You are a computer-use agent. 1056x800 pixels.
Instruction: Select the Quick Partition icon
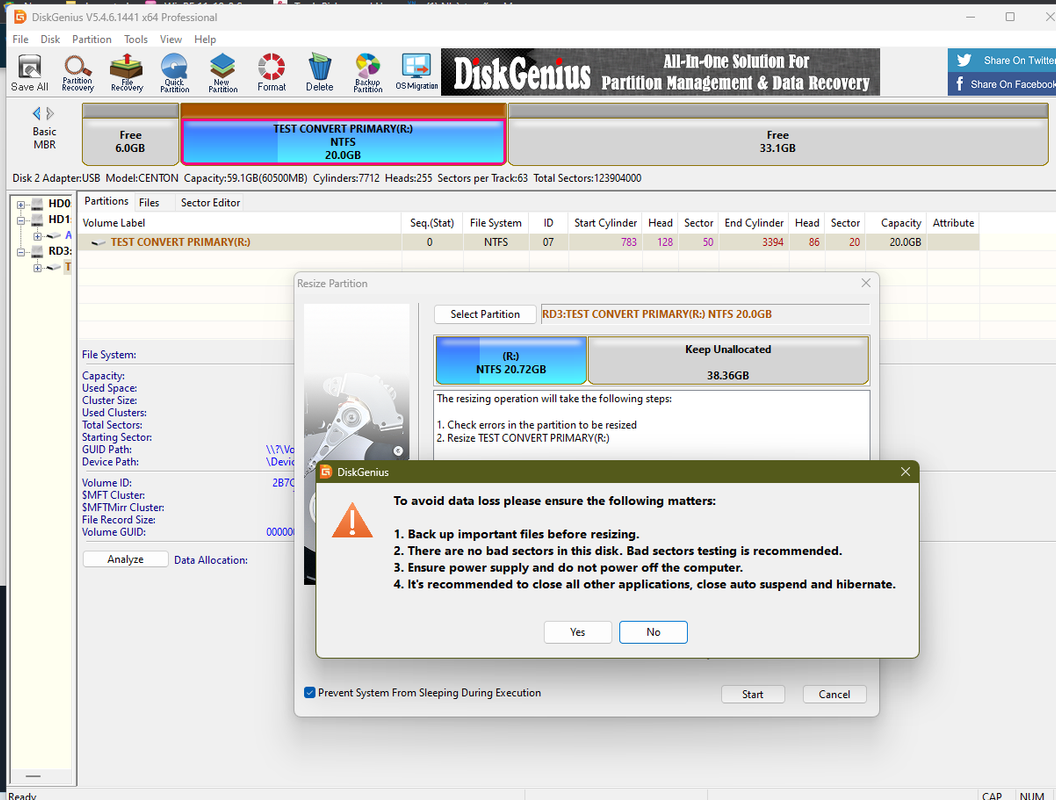coord(174,73)
